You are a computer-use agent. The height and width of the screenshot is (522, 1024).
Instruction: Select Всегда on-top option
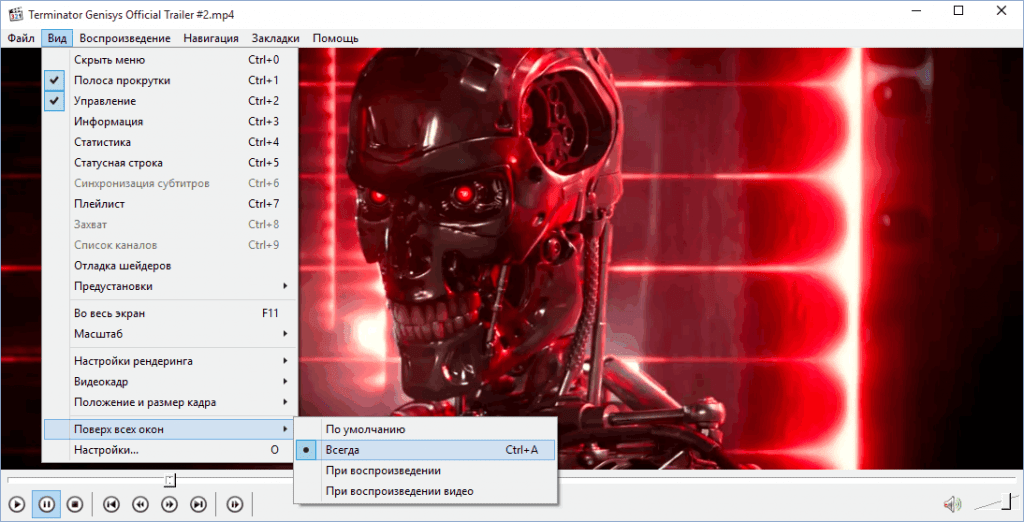pos(425,450)
